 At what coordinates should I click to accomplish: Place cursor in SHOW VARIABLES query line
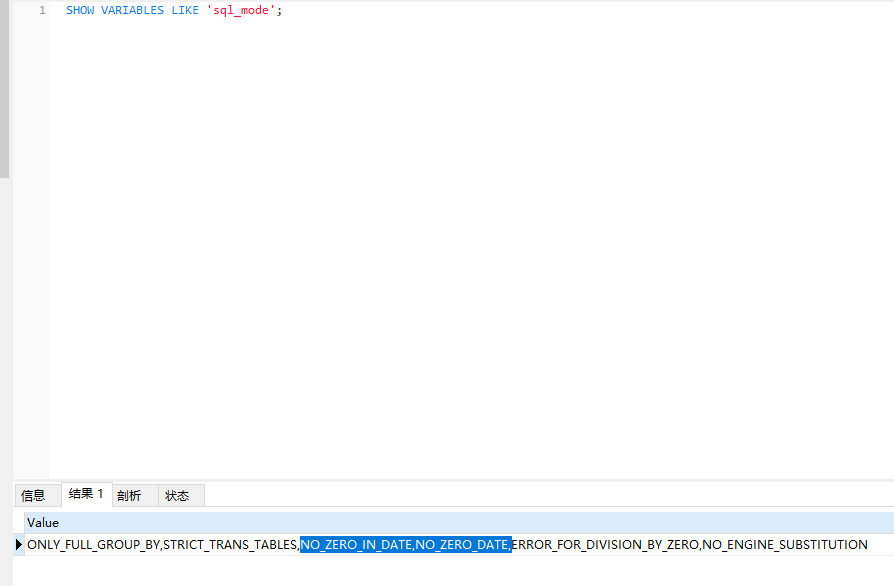(x=174, y=10)
